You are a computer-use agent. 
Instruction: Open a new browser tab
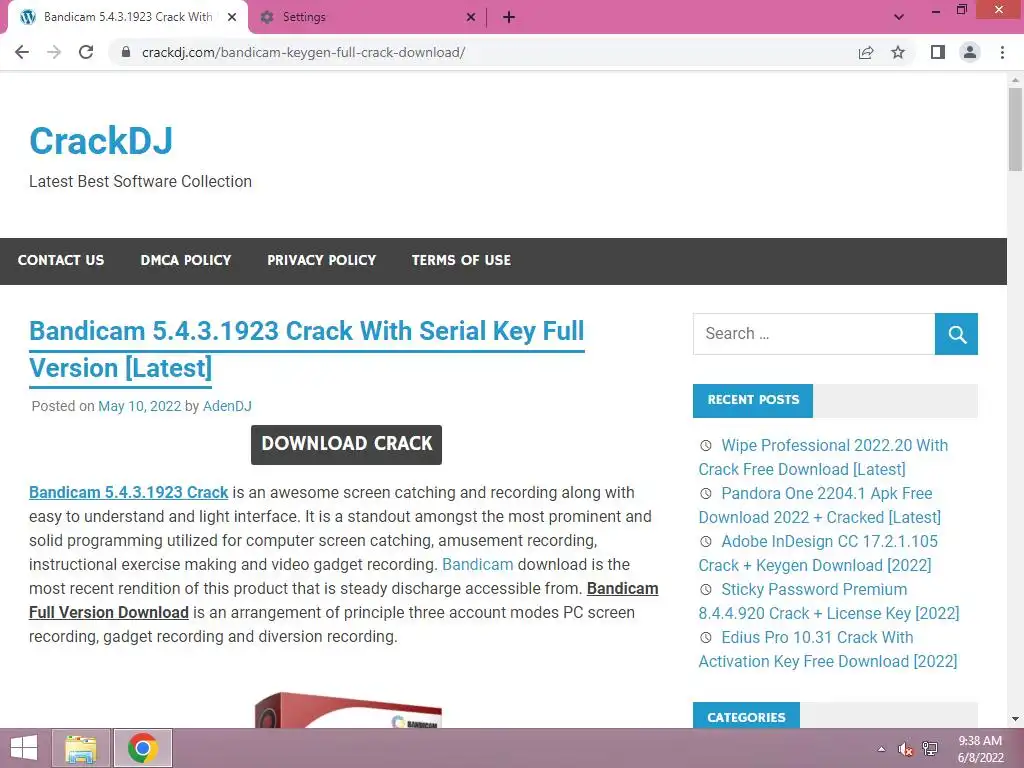tap(509, 17)
